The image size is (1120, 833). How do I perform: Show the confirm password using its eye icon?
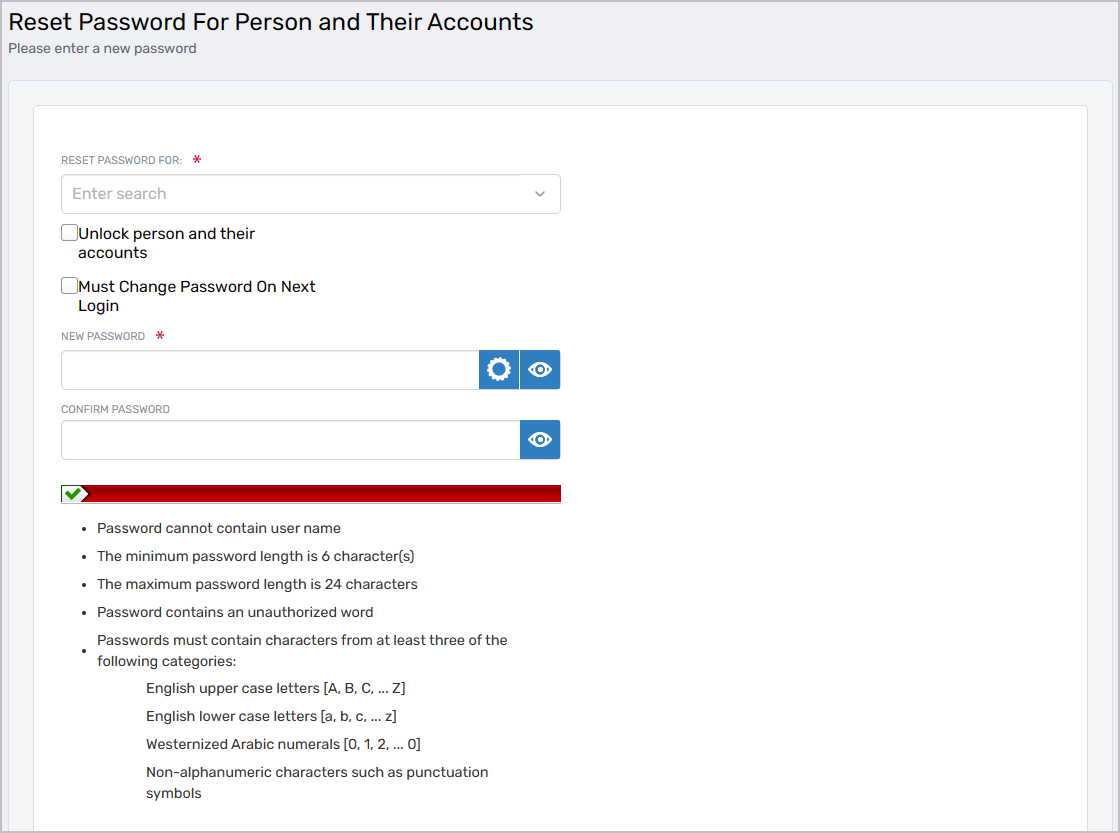(x=539, y=439)
